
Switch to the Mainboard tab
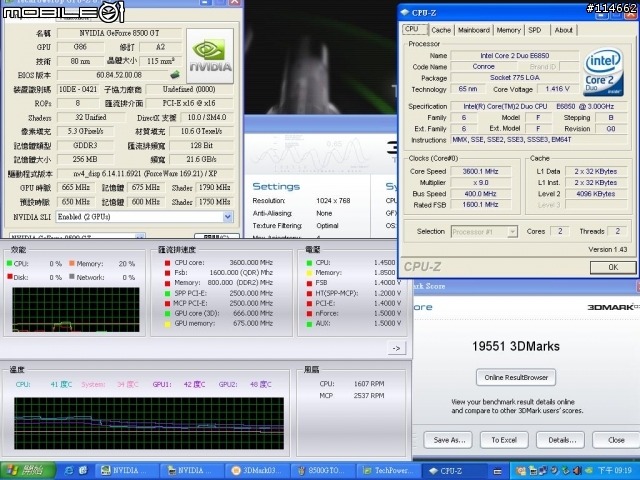click(x=474, y=30)
